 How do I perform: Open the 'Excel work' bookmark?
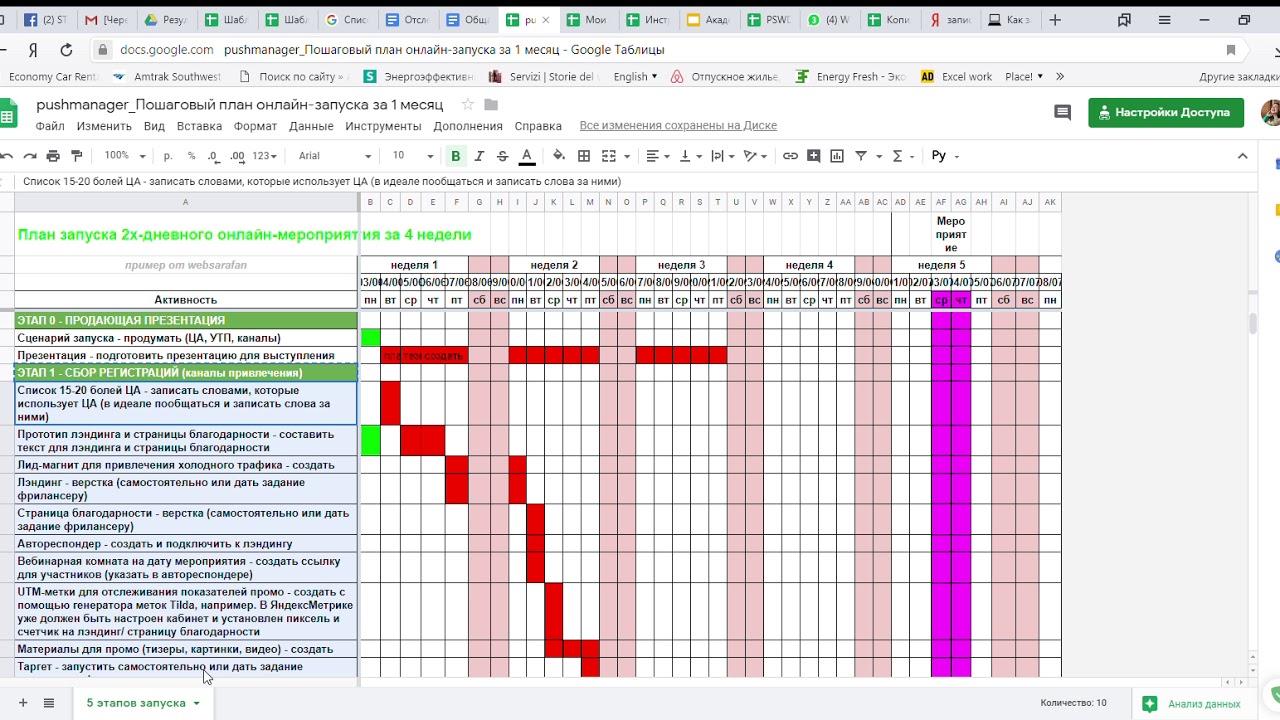[957, 77]
